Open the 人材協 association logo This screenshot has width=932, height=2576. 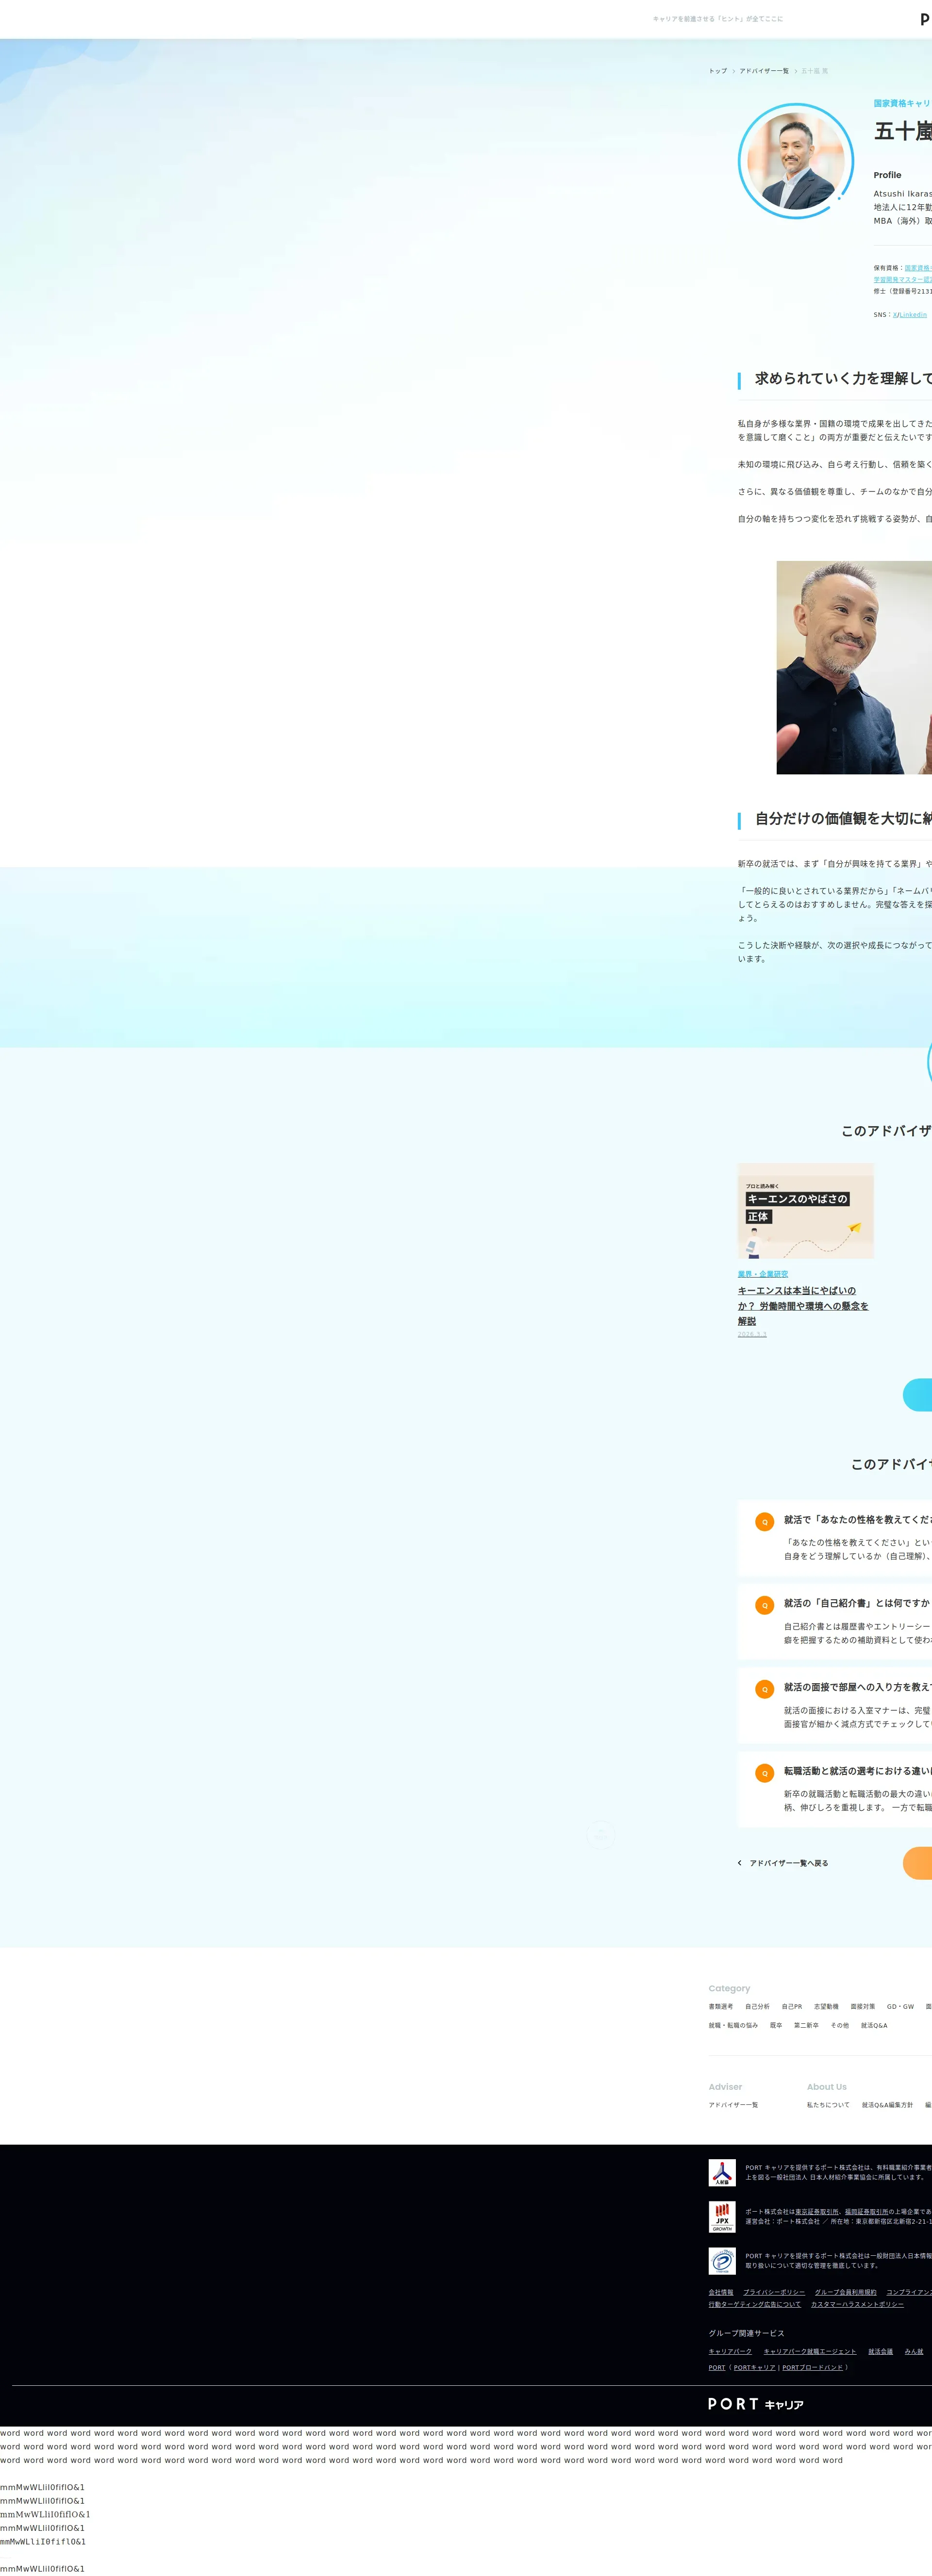click(x=722, y=2172)
